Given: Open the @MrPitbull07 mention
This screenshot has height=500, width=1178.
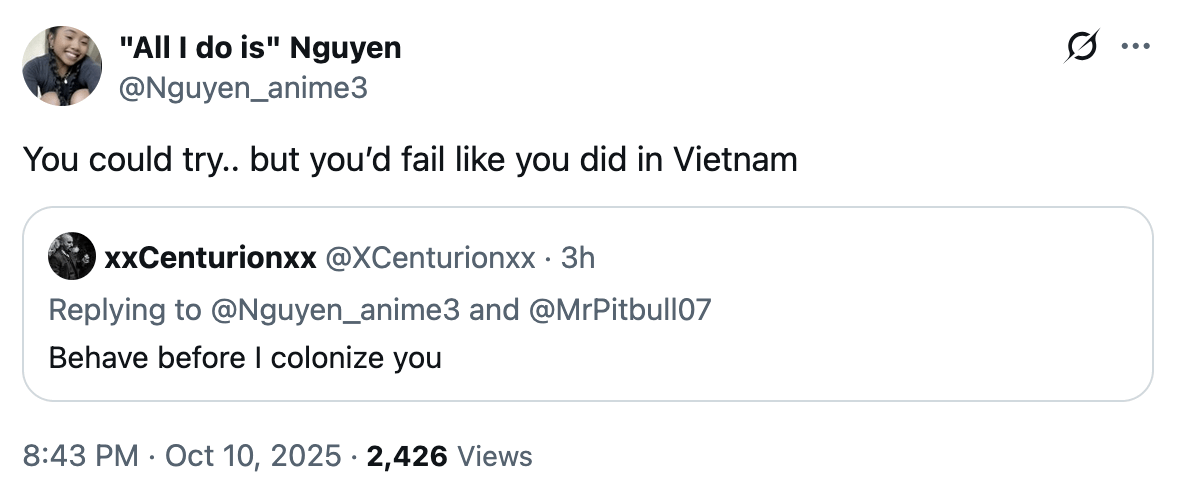Looking at the screenshot, I should point(618,309).
